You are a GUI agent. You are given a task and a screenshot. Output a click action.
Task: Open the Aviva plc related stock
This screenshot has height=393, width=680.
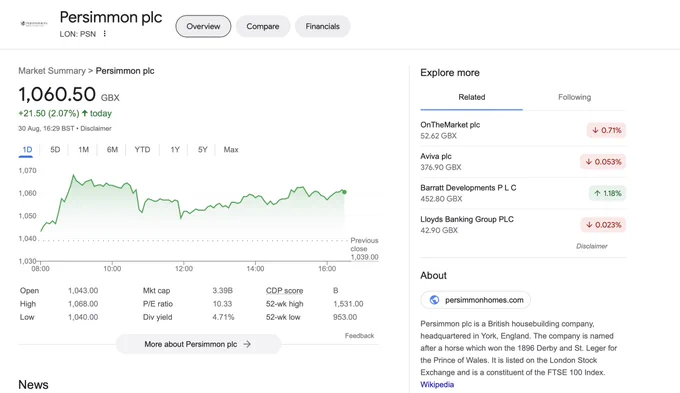523,161
